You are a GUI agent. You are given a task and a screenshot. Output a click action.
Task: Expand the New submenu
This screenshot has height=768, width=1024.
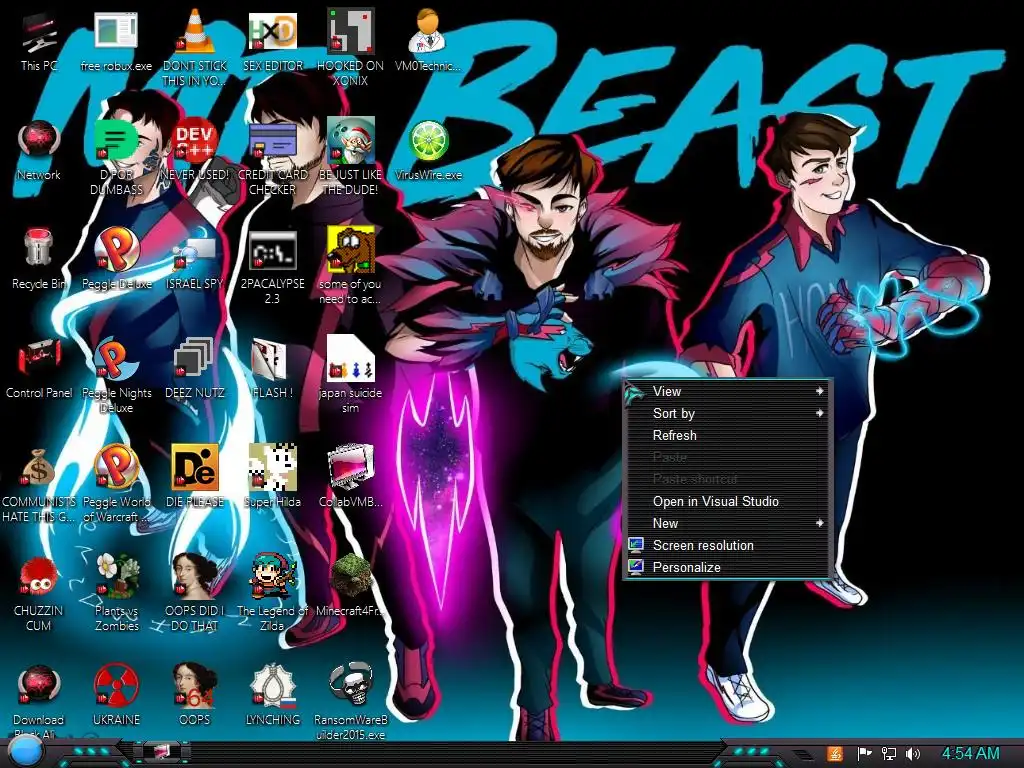pos(727,523)
